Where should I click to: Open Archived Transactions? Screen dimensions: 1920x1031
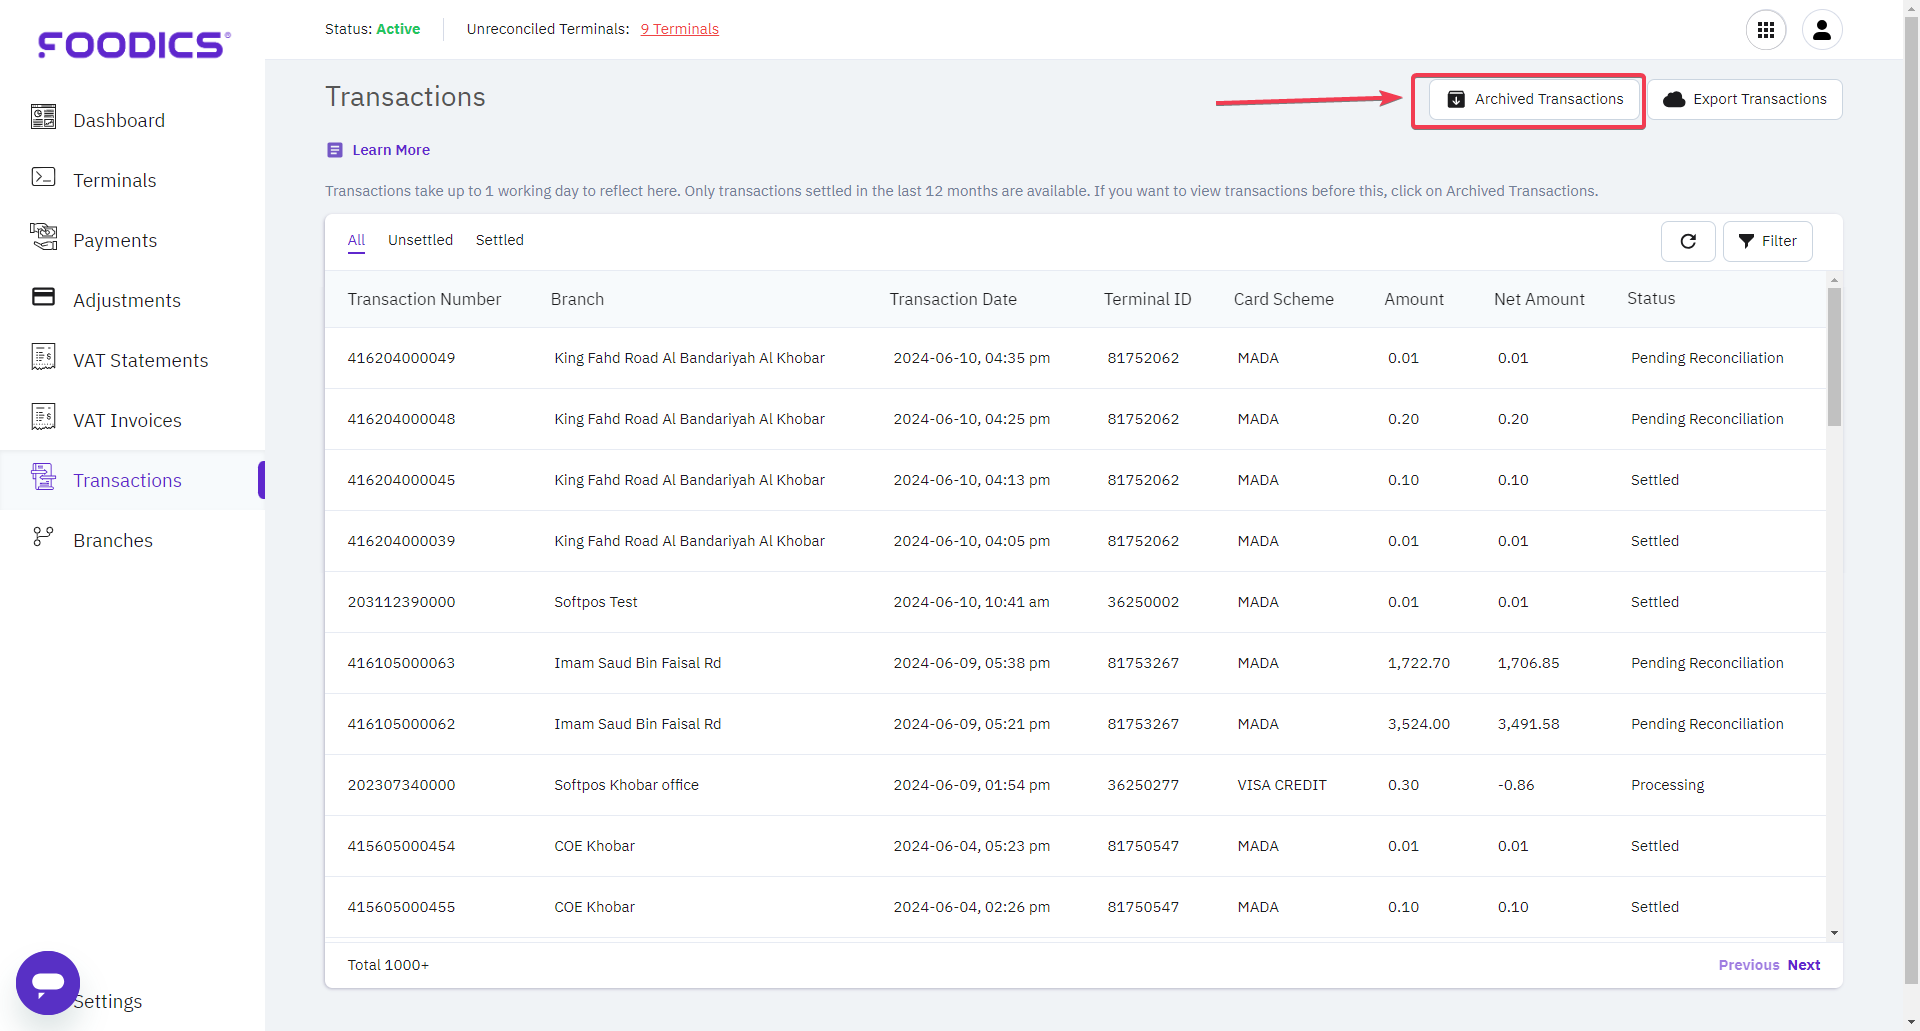click(1535, 99)
